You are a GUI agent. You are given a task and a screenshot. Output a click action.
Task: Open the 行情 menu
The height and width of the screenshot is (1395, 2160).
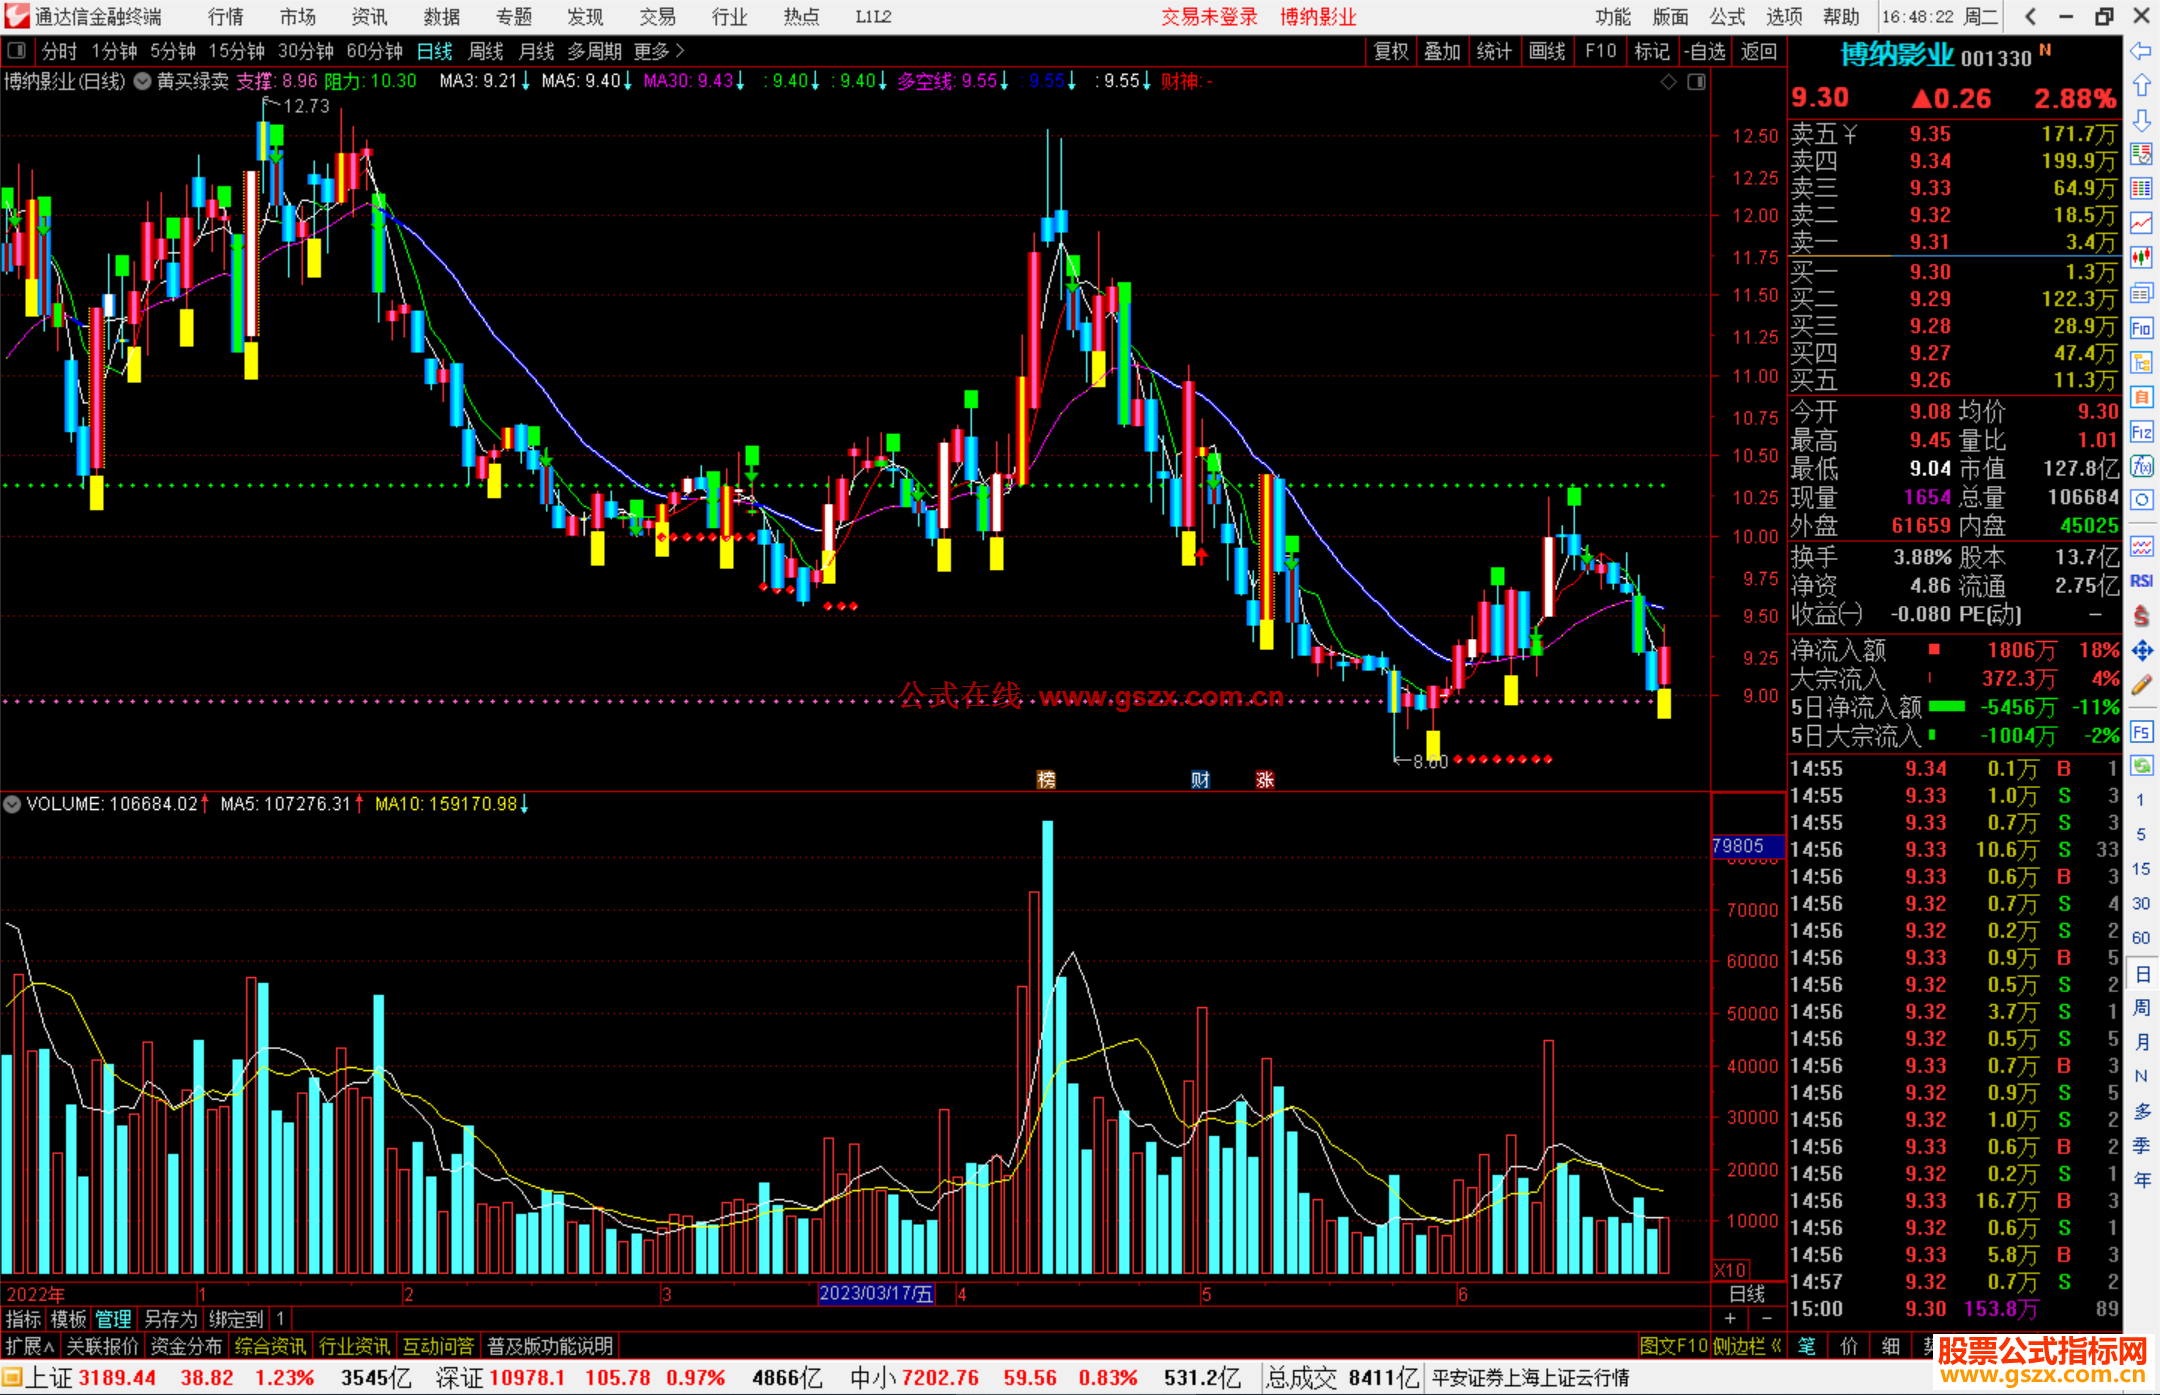pos(226,17)
